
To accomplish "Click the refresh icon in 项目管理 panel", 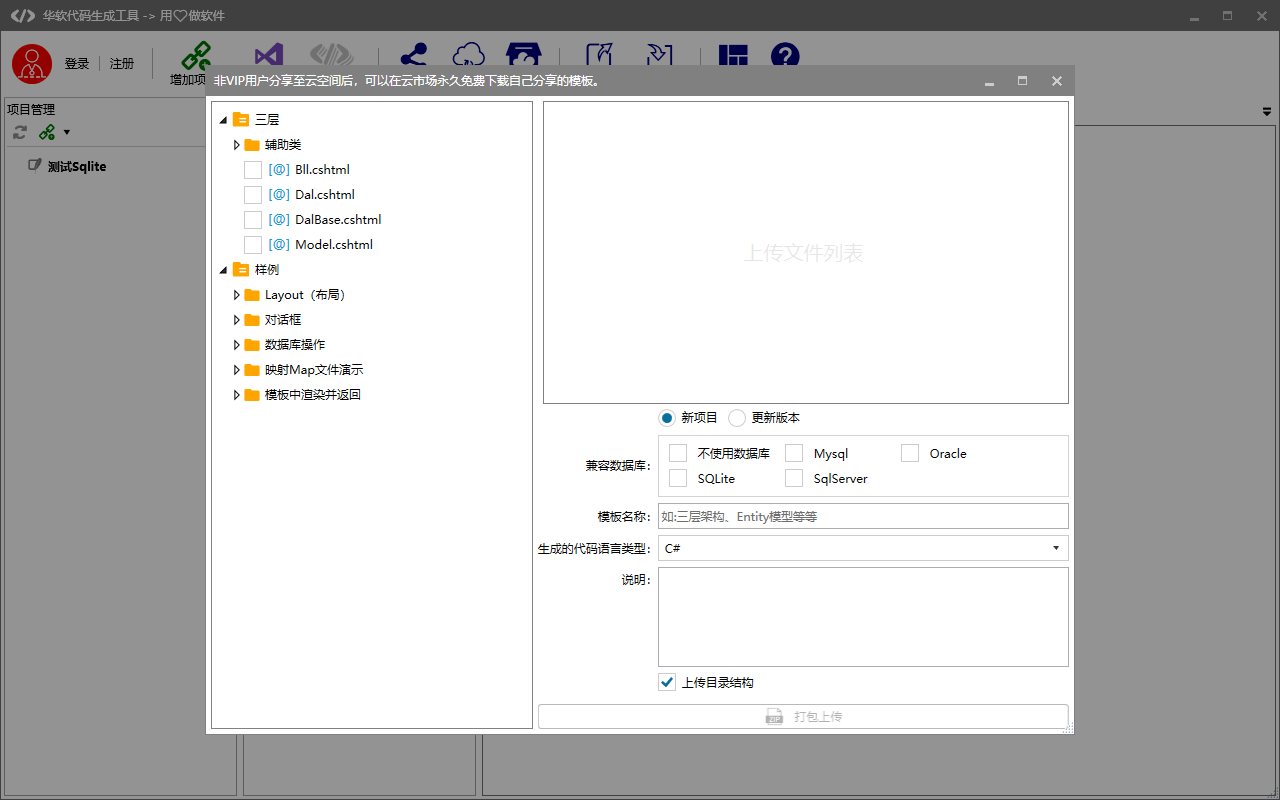I will click(x=20, y=132).
